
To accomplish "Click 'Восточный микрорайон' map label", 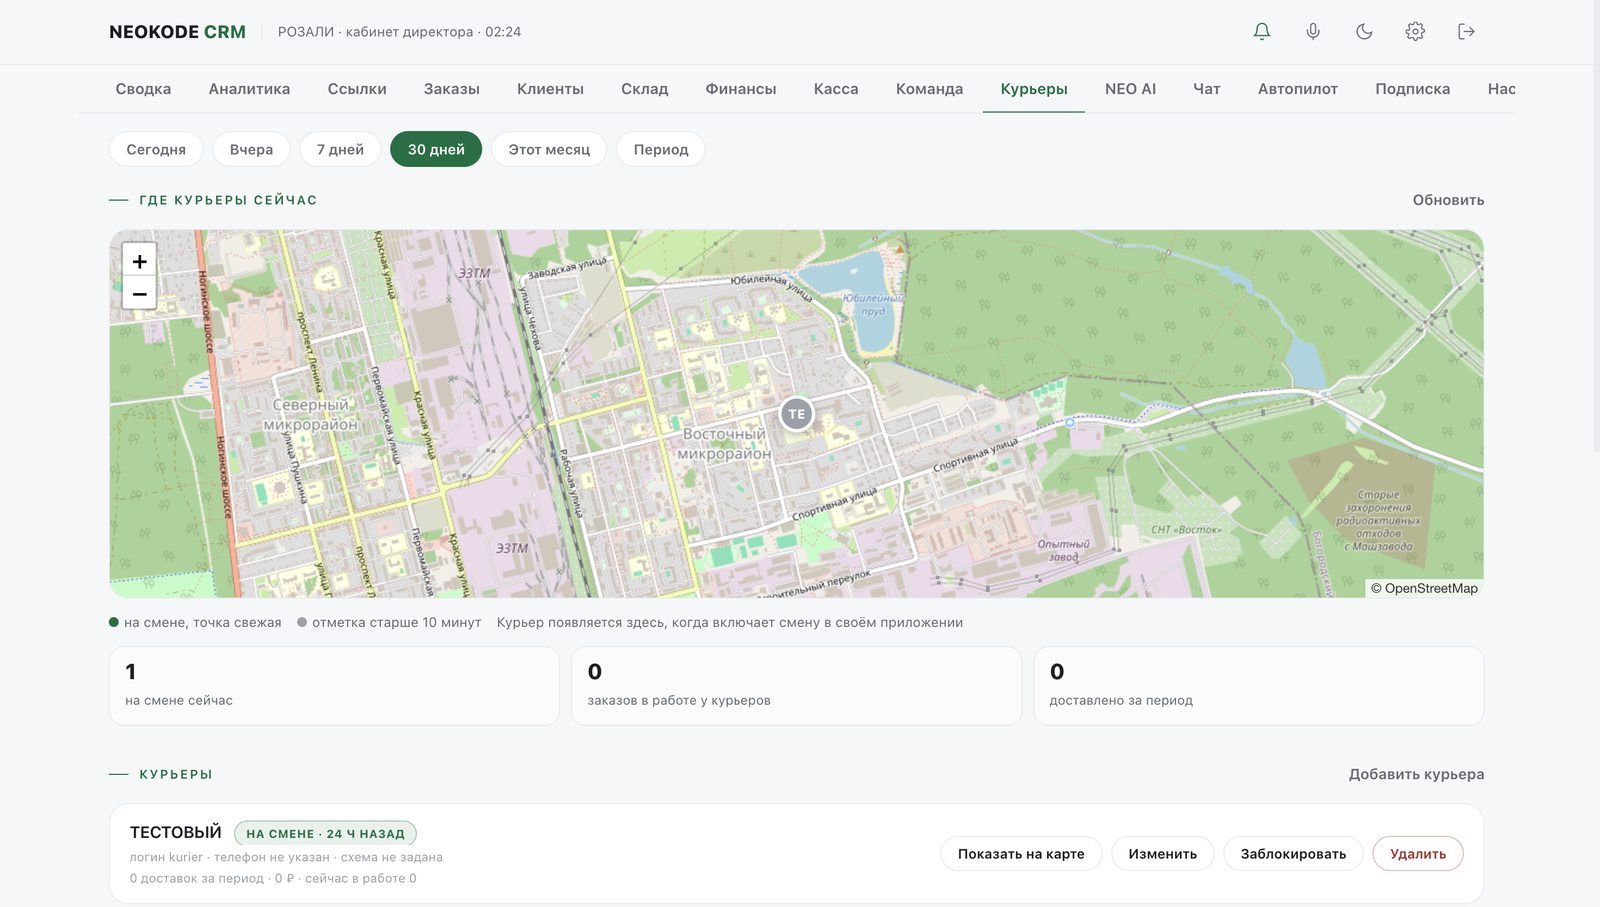I will 725,444.
